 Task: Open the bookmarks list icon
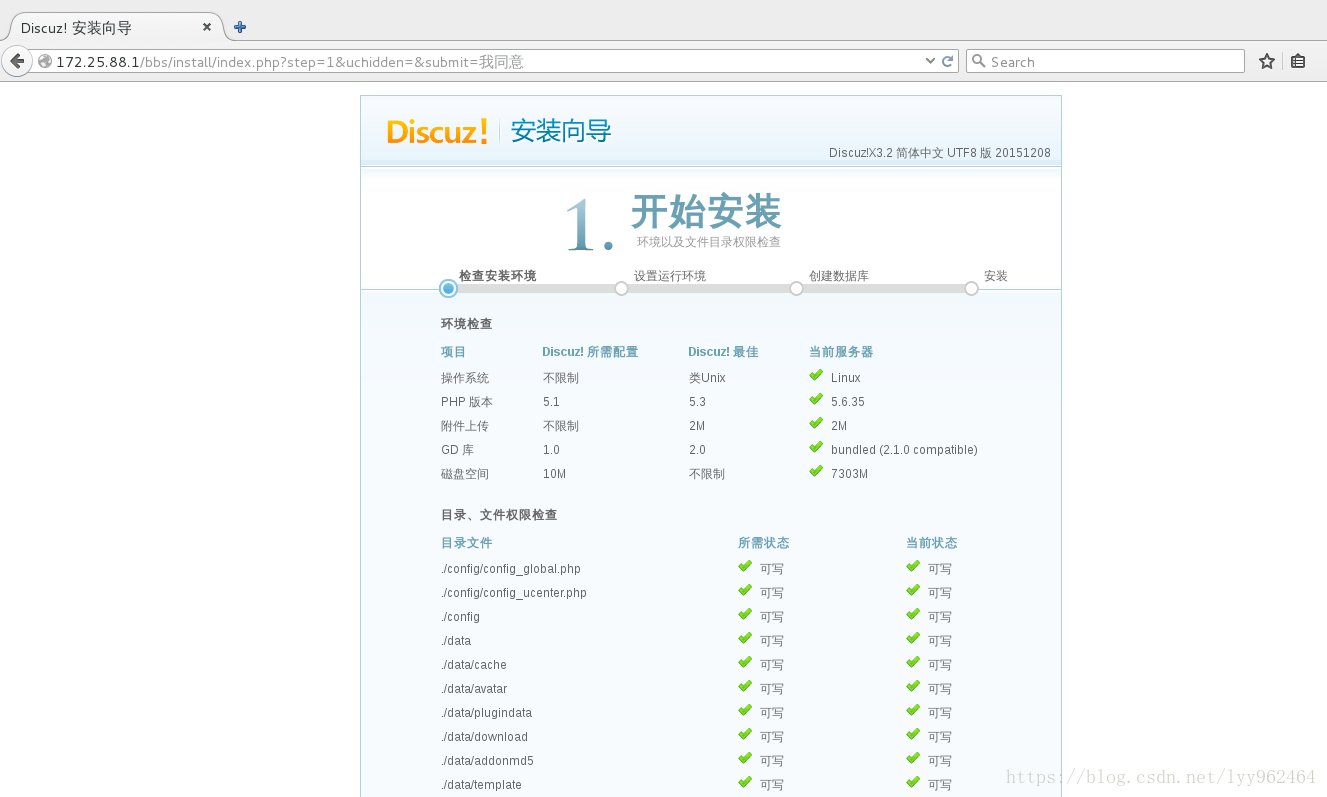[1298, 61]
